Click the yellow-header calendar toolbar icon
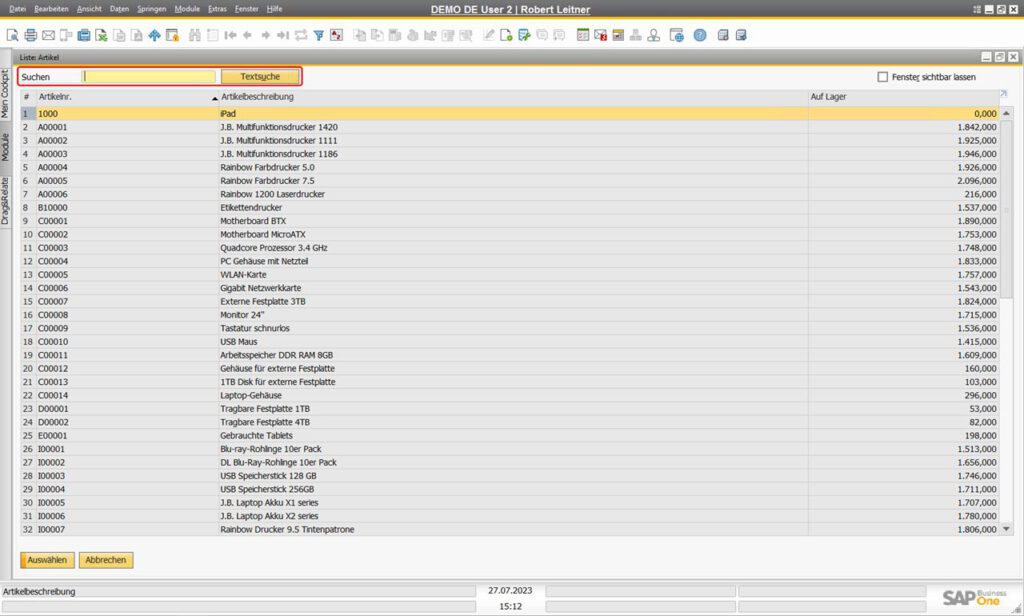1024x616 pixels. pyautogui.click(x=618, y=35)
